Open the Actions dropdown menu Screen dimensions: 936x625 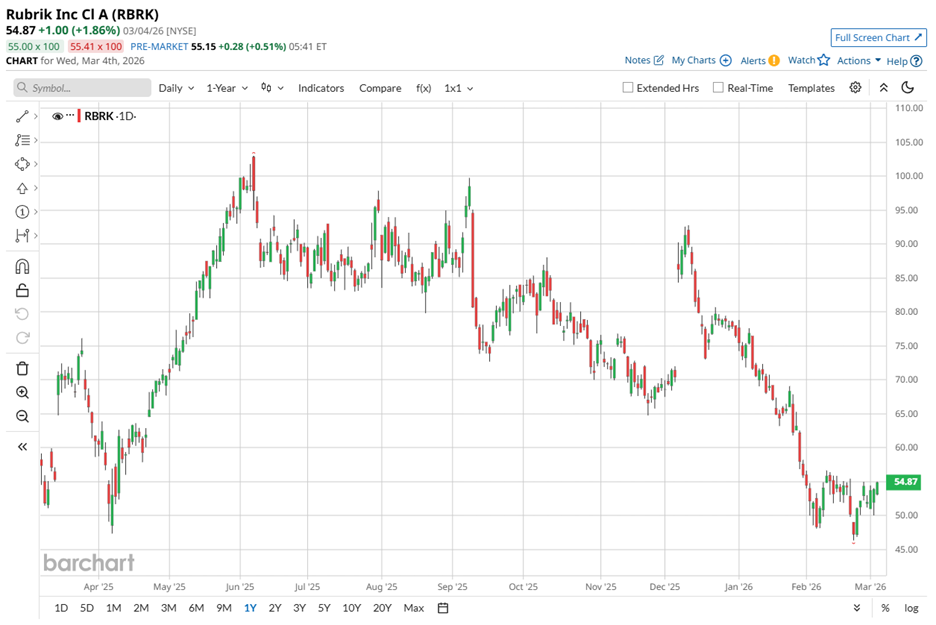[x=859, y=61]
